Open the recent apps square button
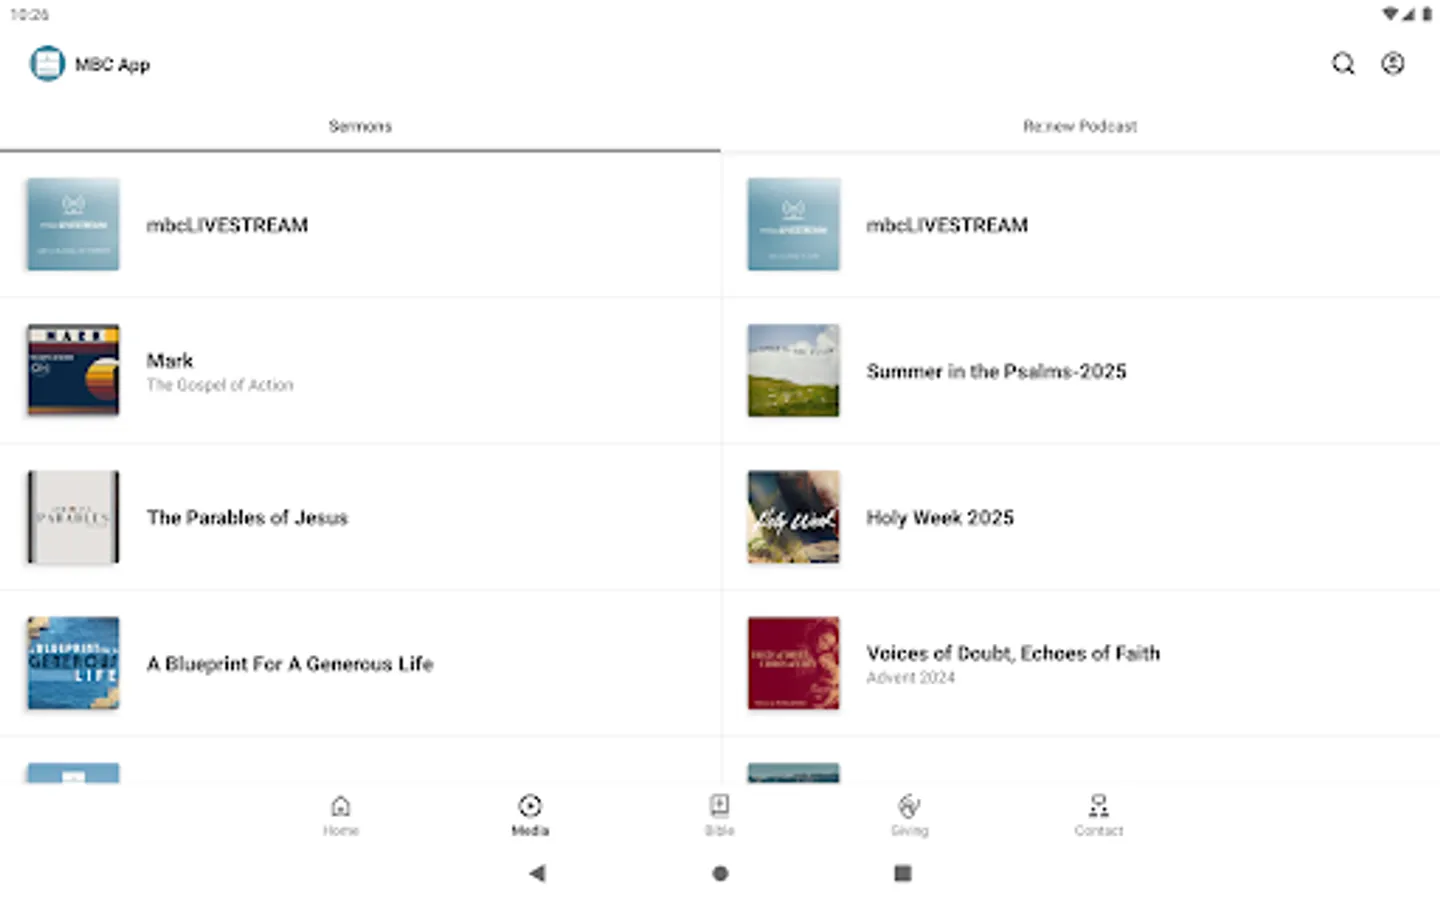Image resolution: width=1440 pixels, height=900 pixels. pyautogui.click(x=902, y=873)
